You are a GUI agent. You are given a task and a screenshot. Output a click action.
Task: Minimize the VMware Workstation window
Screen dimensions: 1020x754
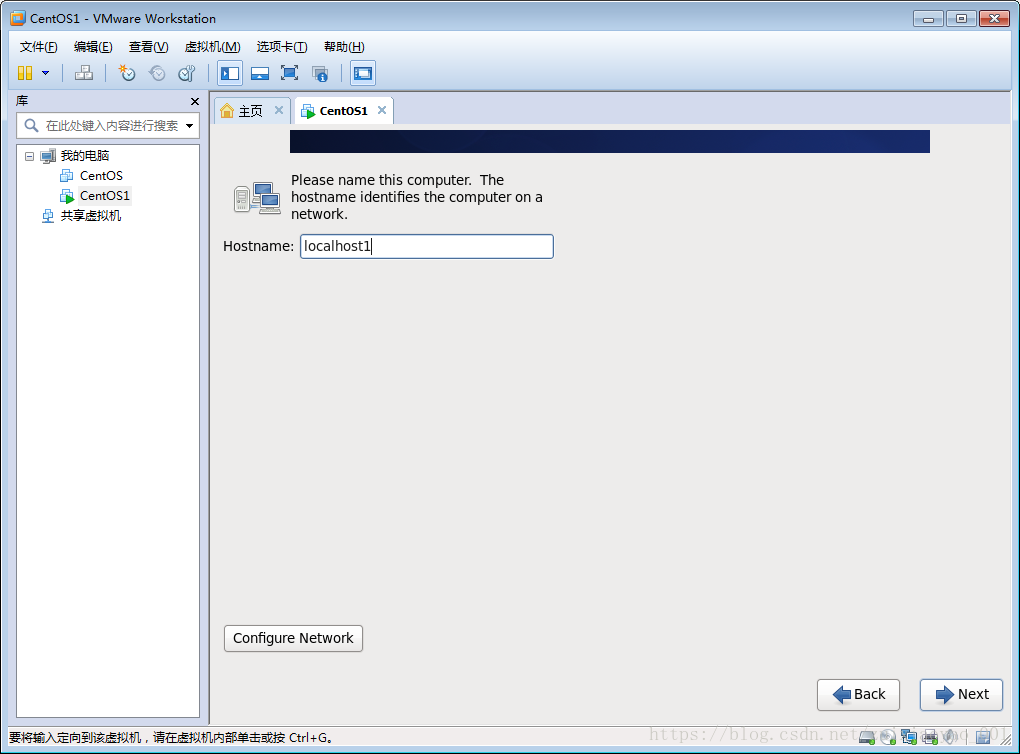pos(928,19)
